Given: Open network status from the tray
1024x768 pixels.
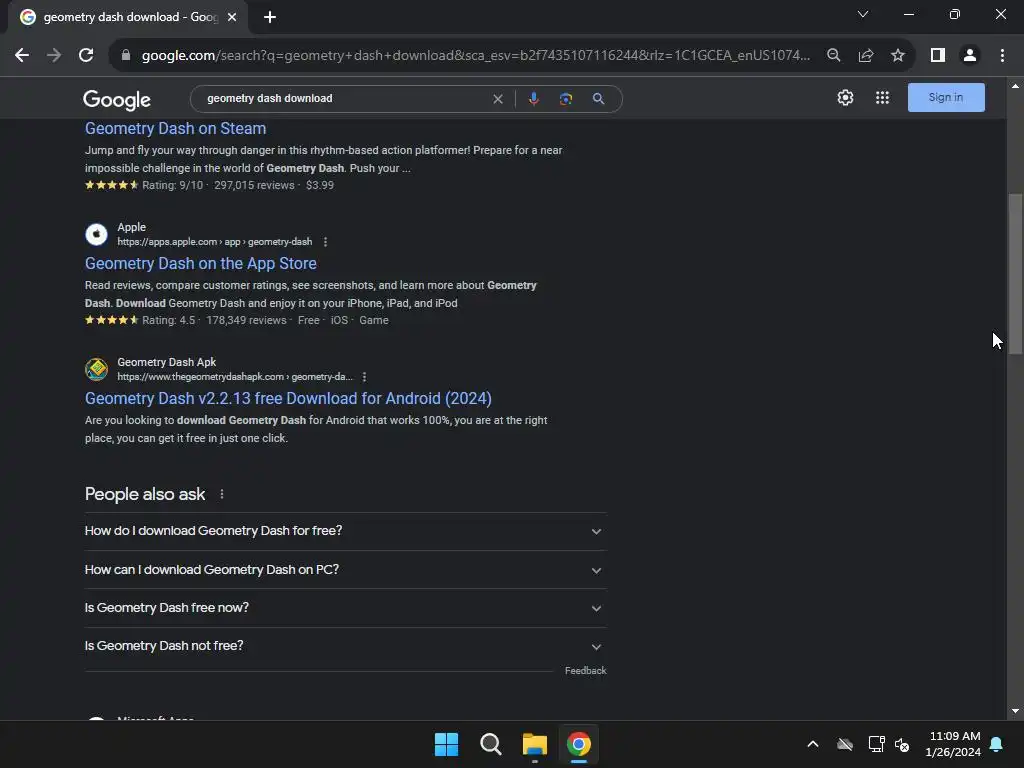Looking at the screenshot, I should click(x=876, y=744).
